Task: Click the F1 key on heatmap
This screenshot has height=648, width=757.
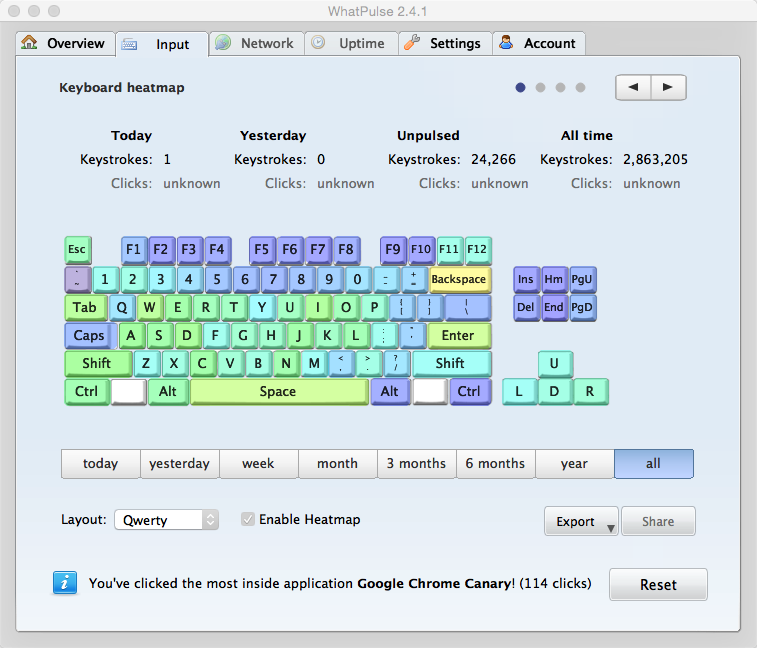Action: (134, 250)
